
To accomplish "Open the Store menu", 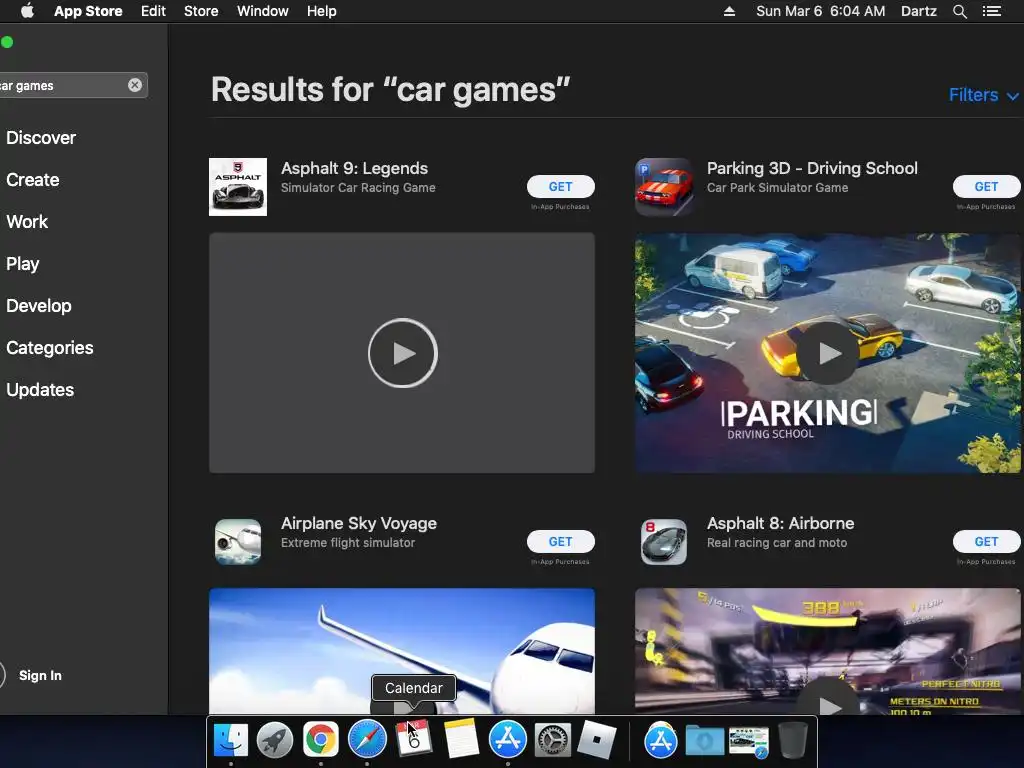I will coord(201,11).
